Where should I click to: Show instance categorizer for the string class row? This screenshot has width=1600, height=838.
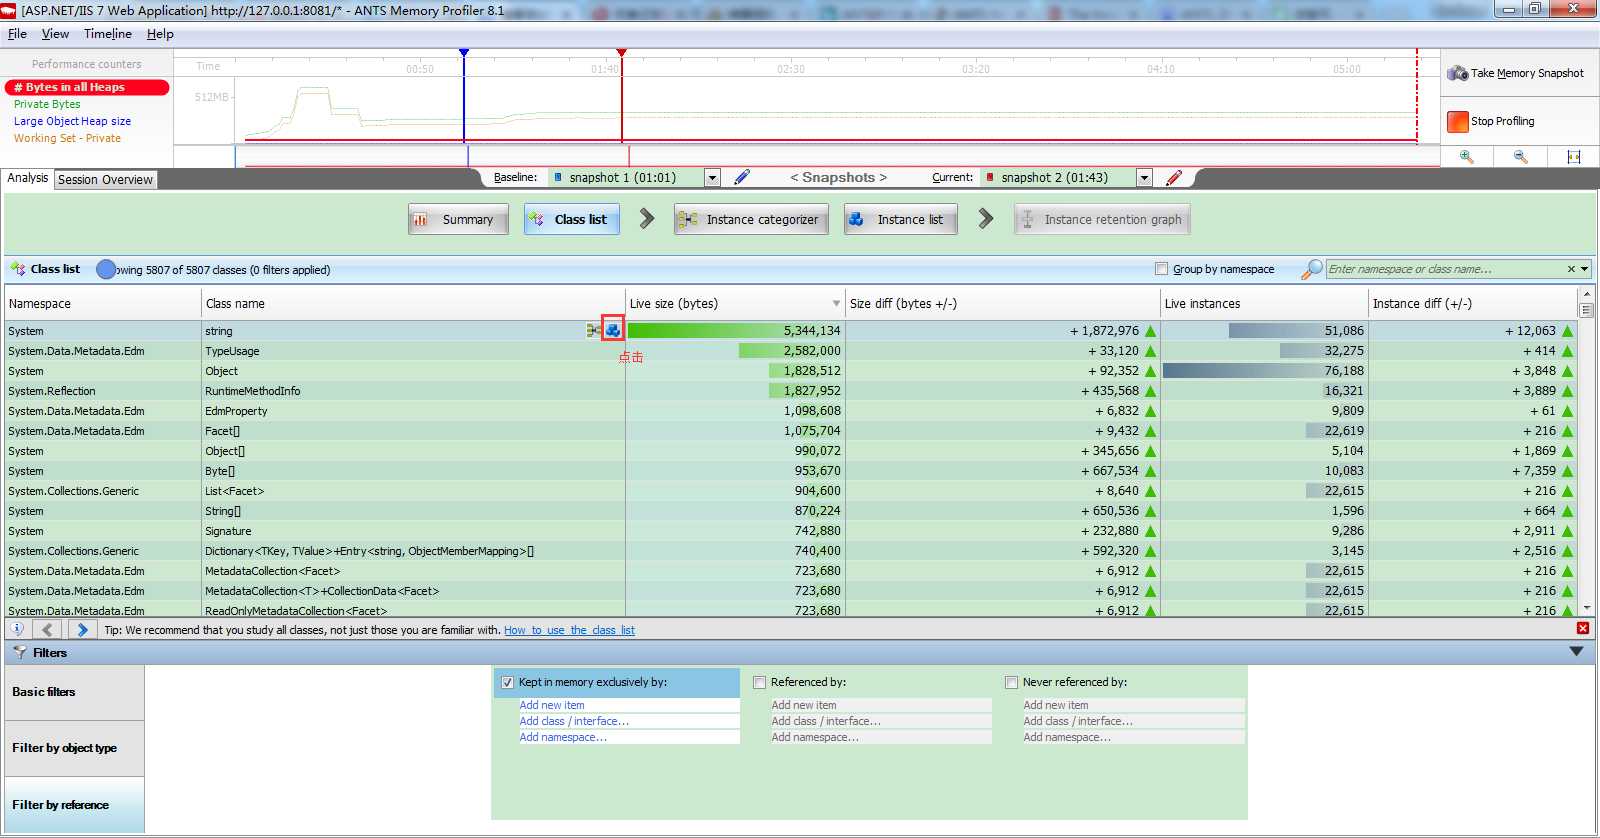click(x=594, y=330)
